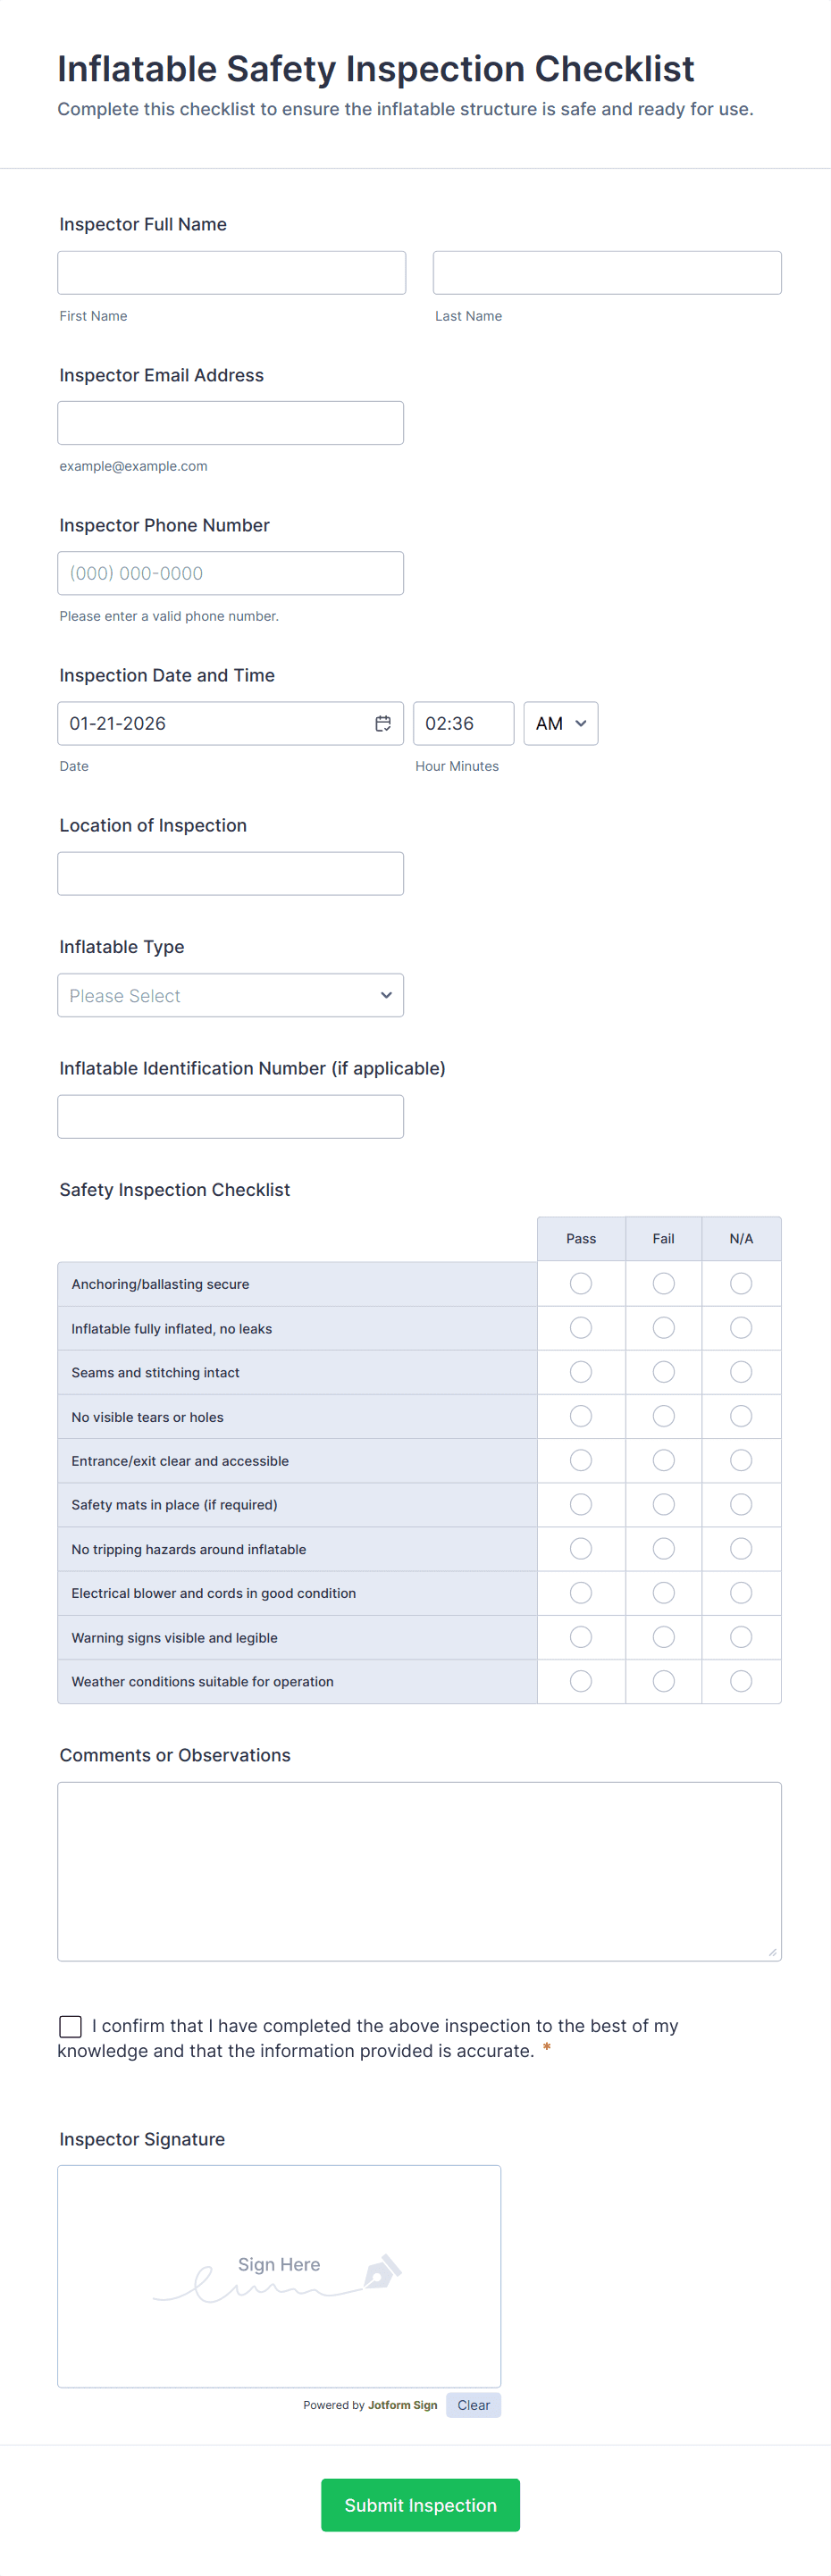Viewport: 831px width, 2576px height.
Task: Clear the inspector signature
Action: click(x=473, y=2405)
